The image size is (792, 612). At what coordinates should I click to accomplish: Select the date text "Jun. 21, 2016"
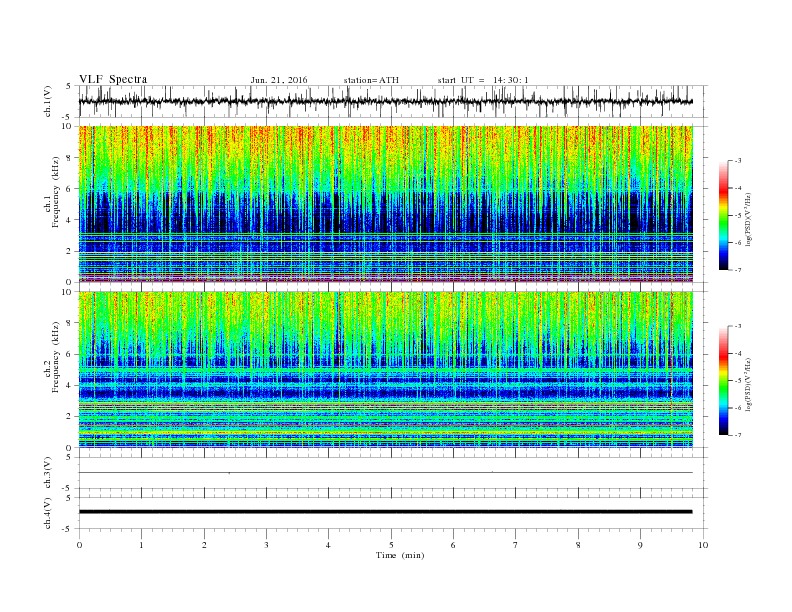279,80
